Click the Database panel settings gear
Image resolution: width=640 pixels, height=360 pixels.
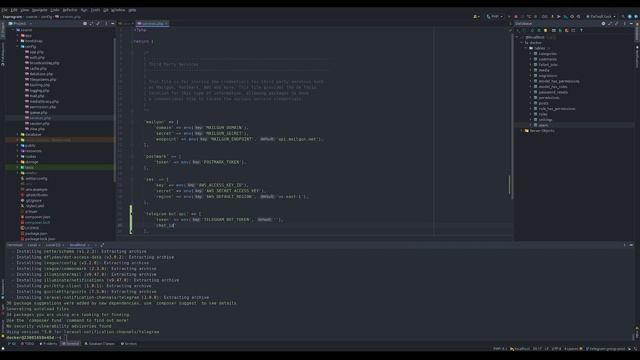[x=603, y=24]
